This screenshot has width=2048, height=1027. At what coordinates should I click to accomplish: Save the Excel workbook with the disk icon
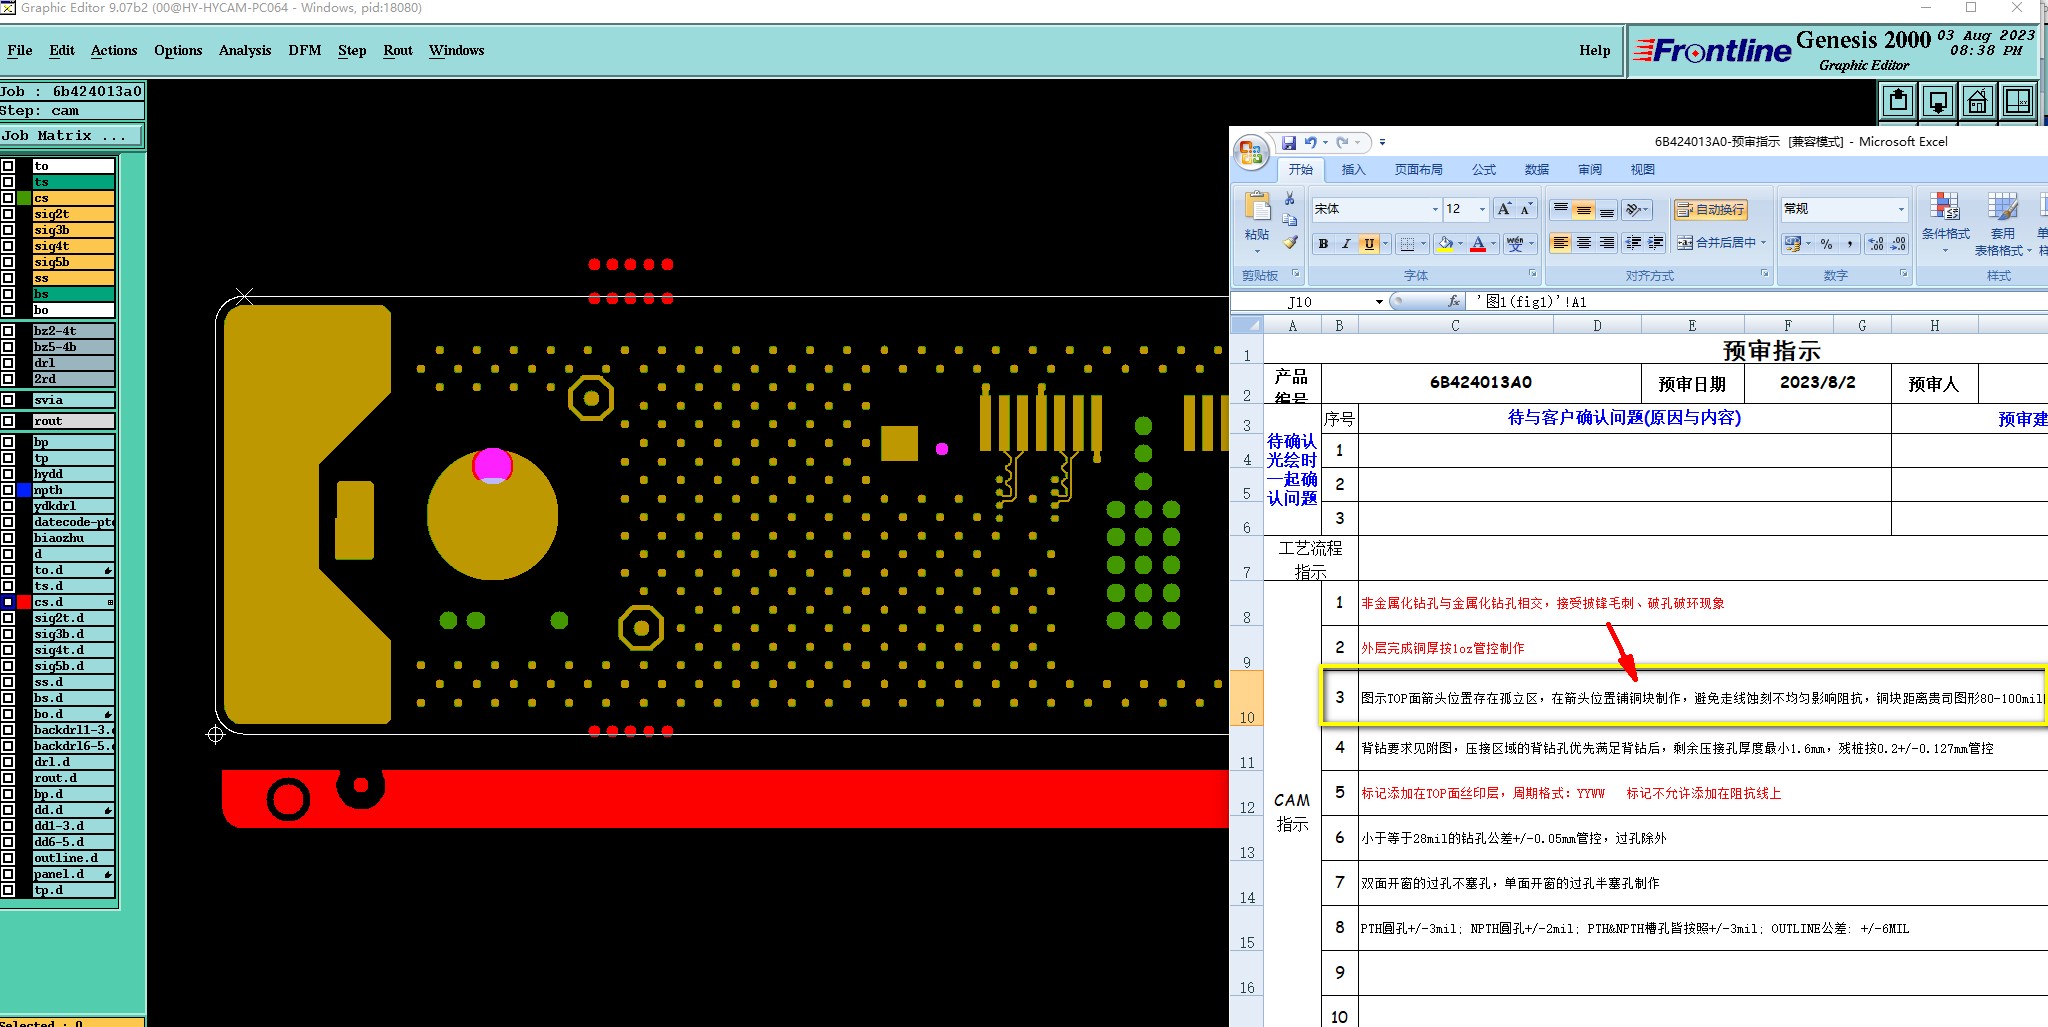(x=1289, y=143)
